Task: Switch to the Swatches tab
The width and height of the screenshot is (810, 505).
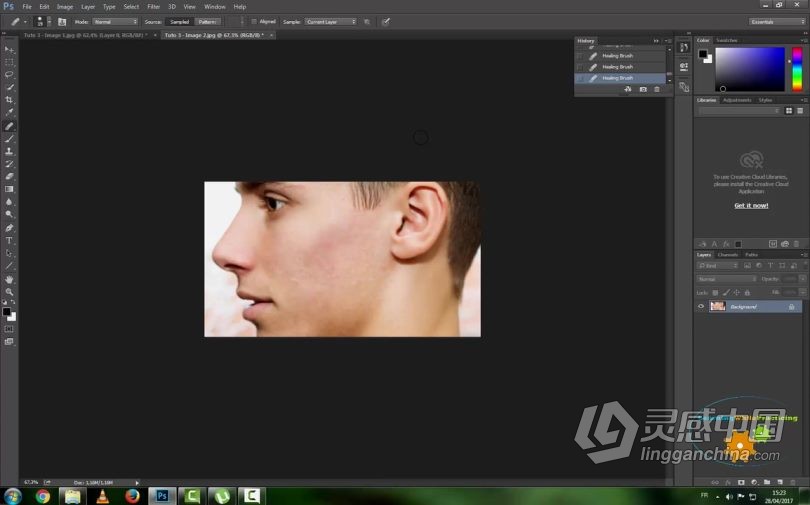Action: 727,40
